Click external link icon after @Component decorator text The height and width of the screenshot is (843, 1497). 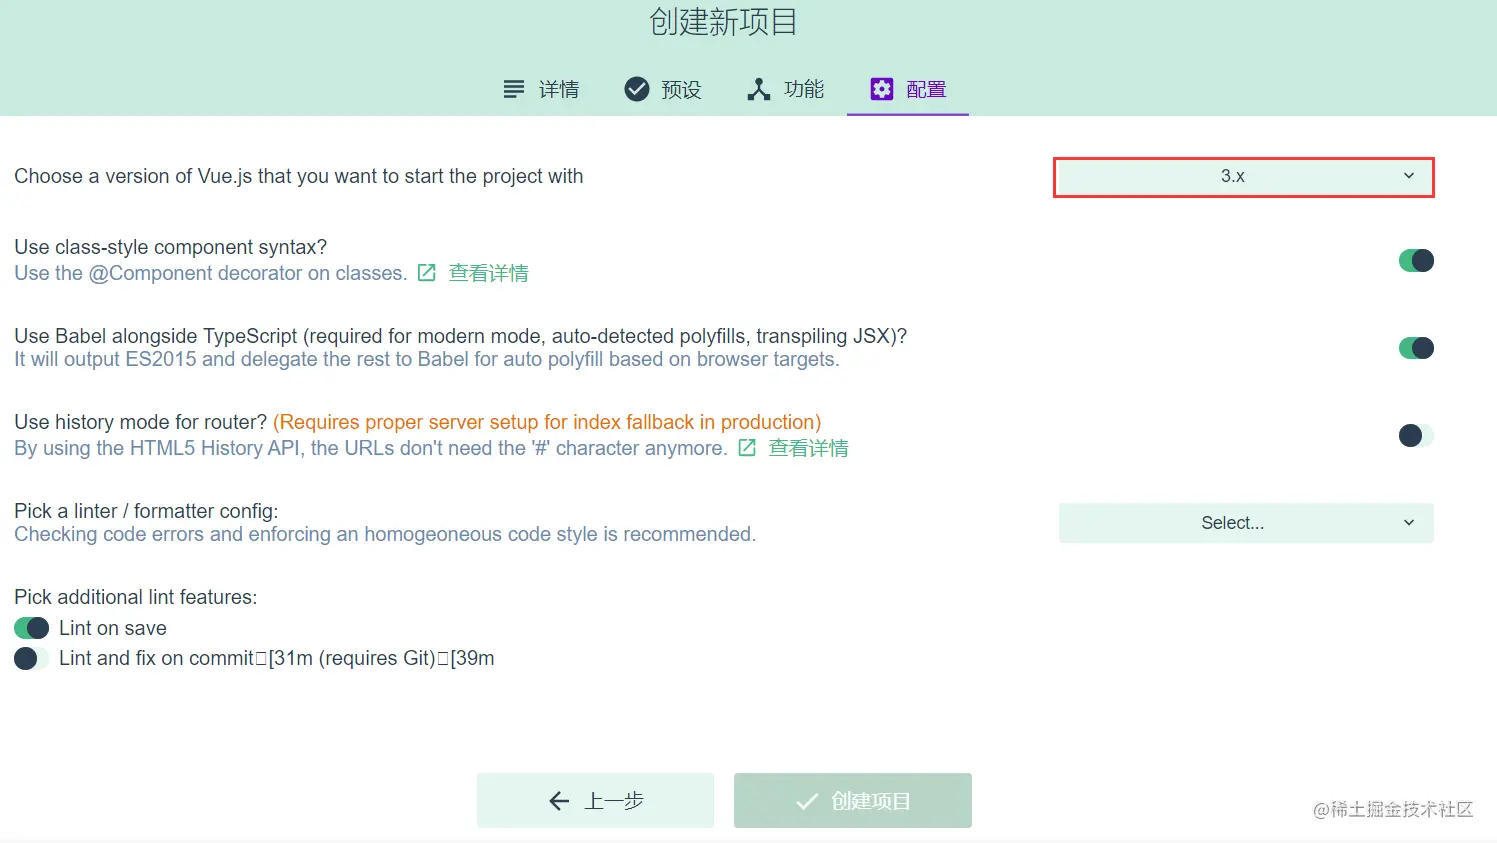[x=427, y=273]
